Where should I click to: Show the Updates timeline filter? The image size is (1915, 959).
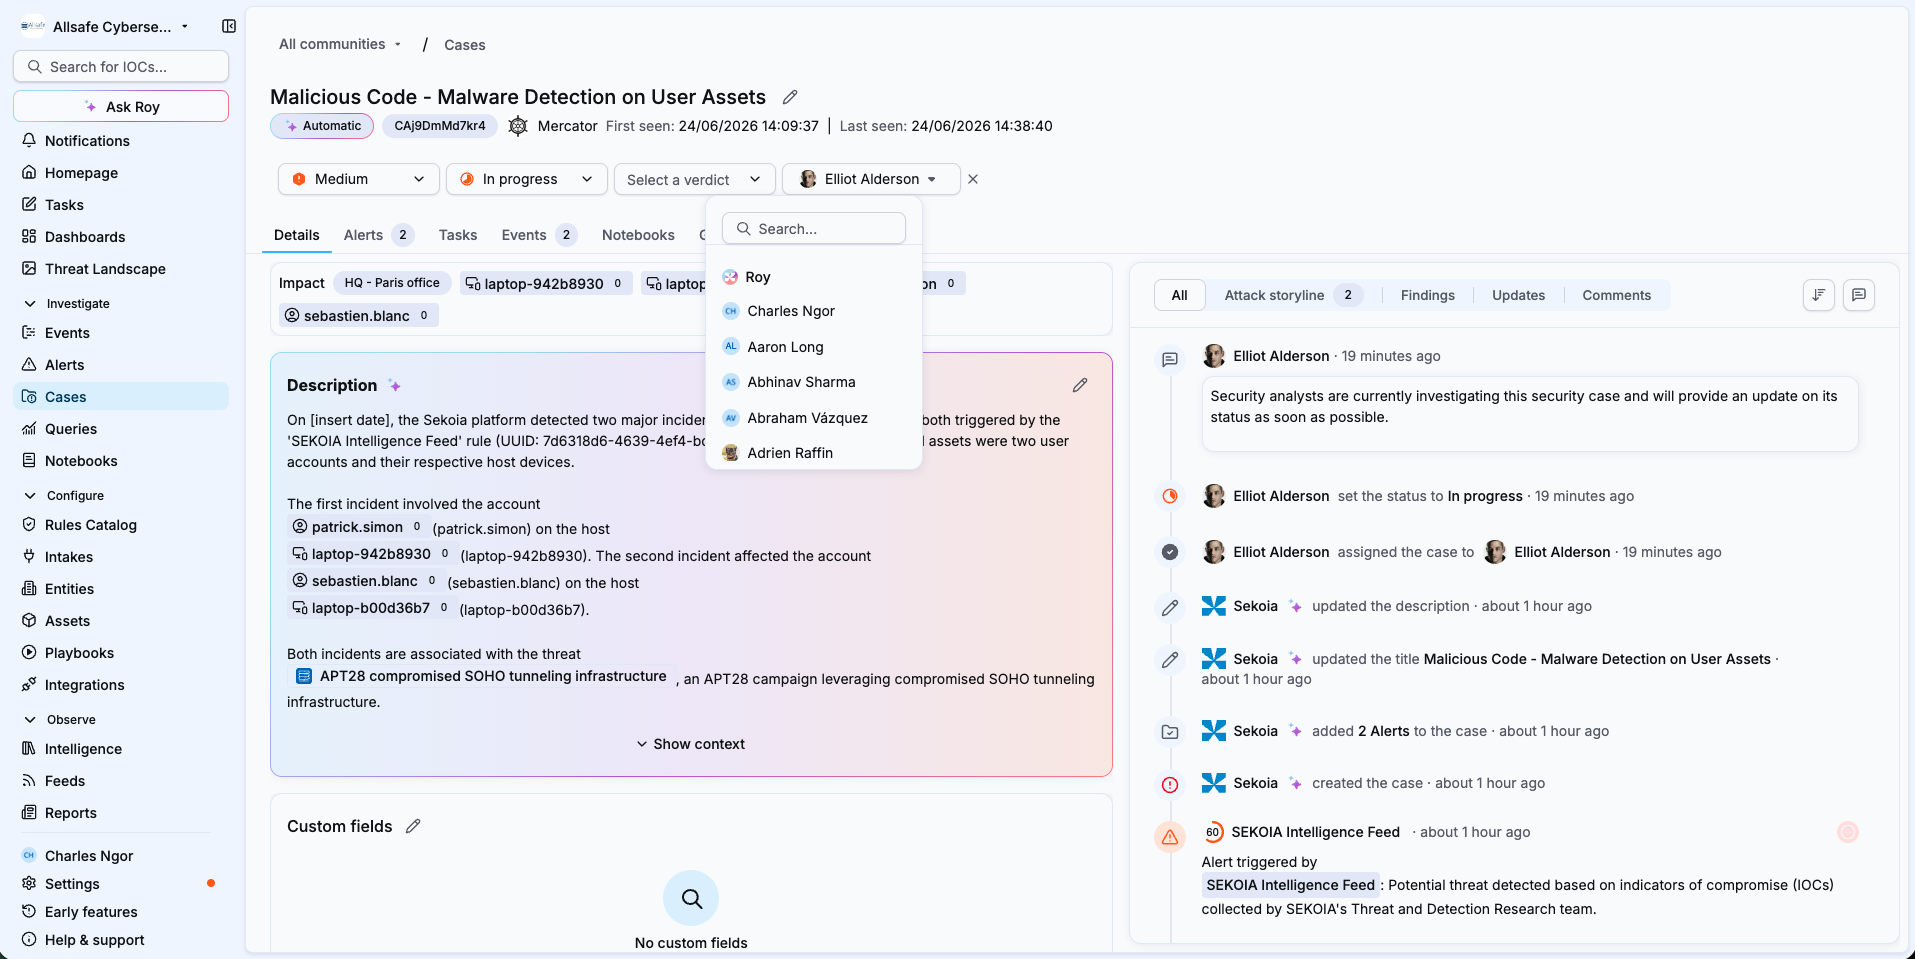pyautogui.click(x=1518, y=295)
